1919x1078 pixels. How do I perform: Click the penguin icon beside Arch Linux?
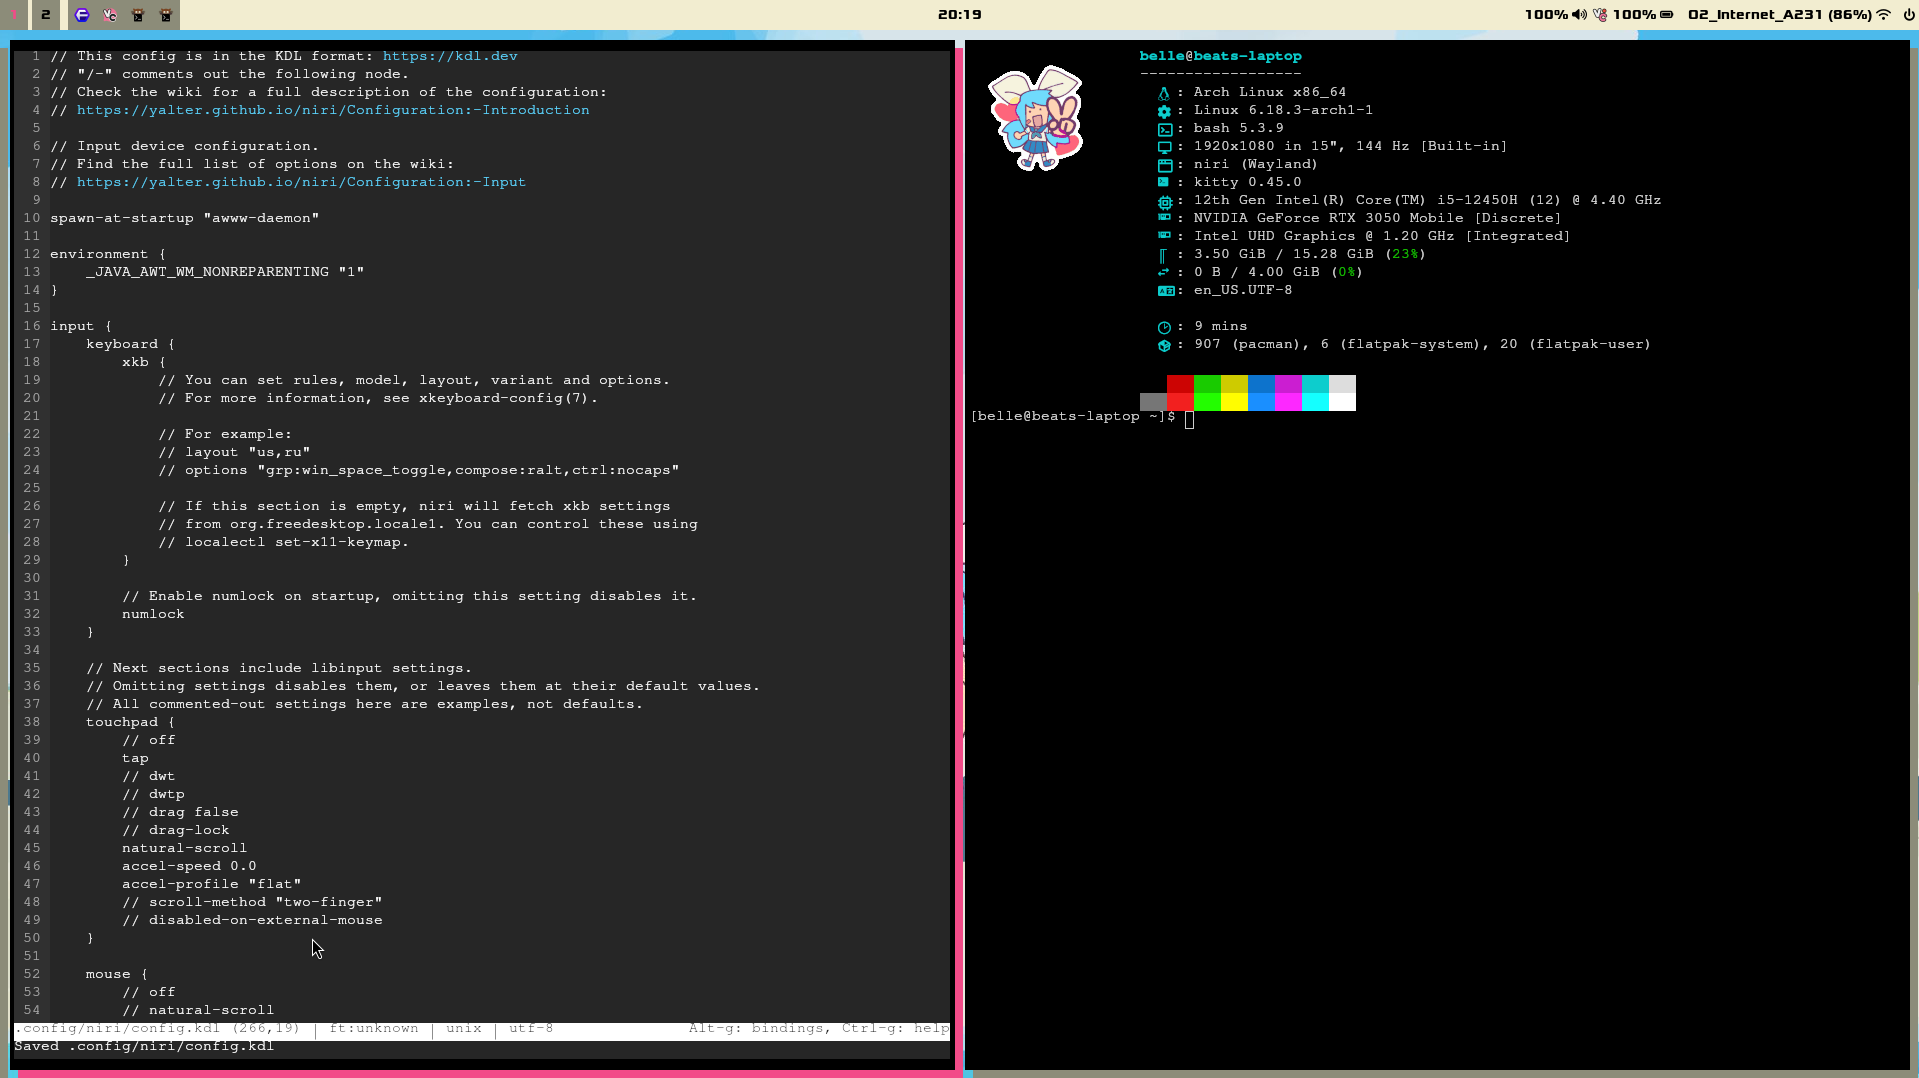[x=1164, y=93]
